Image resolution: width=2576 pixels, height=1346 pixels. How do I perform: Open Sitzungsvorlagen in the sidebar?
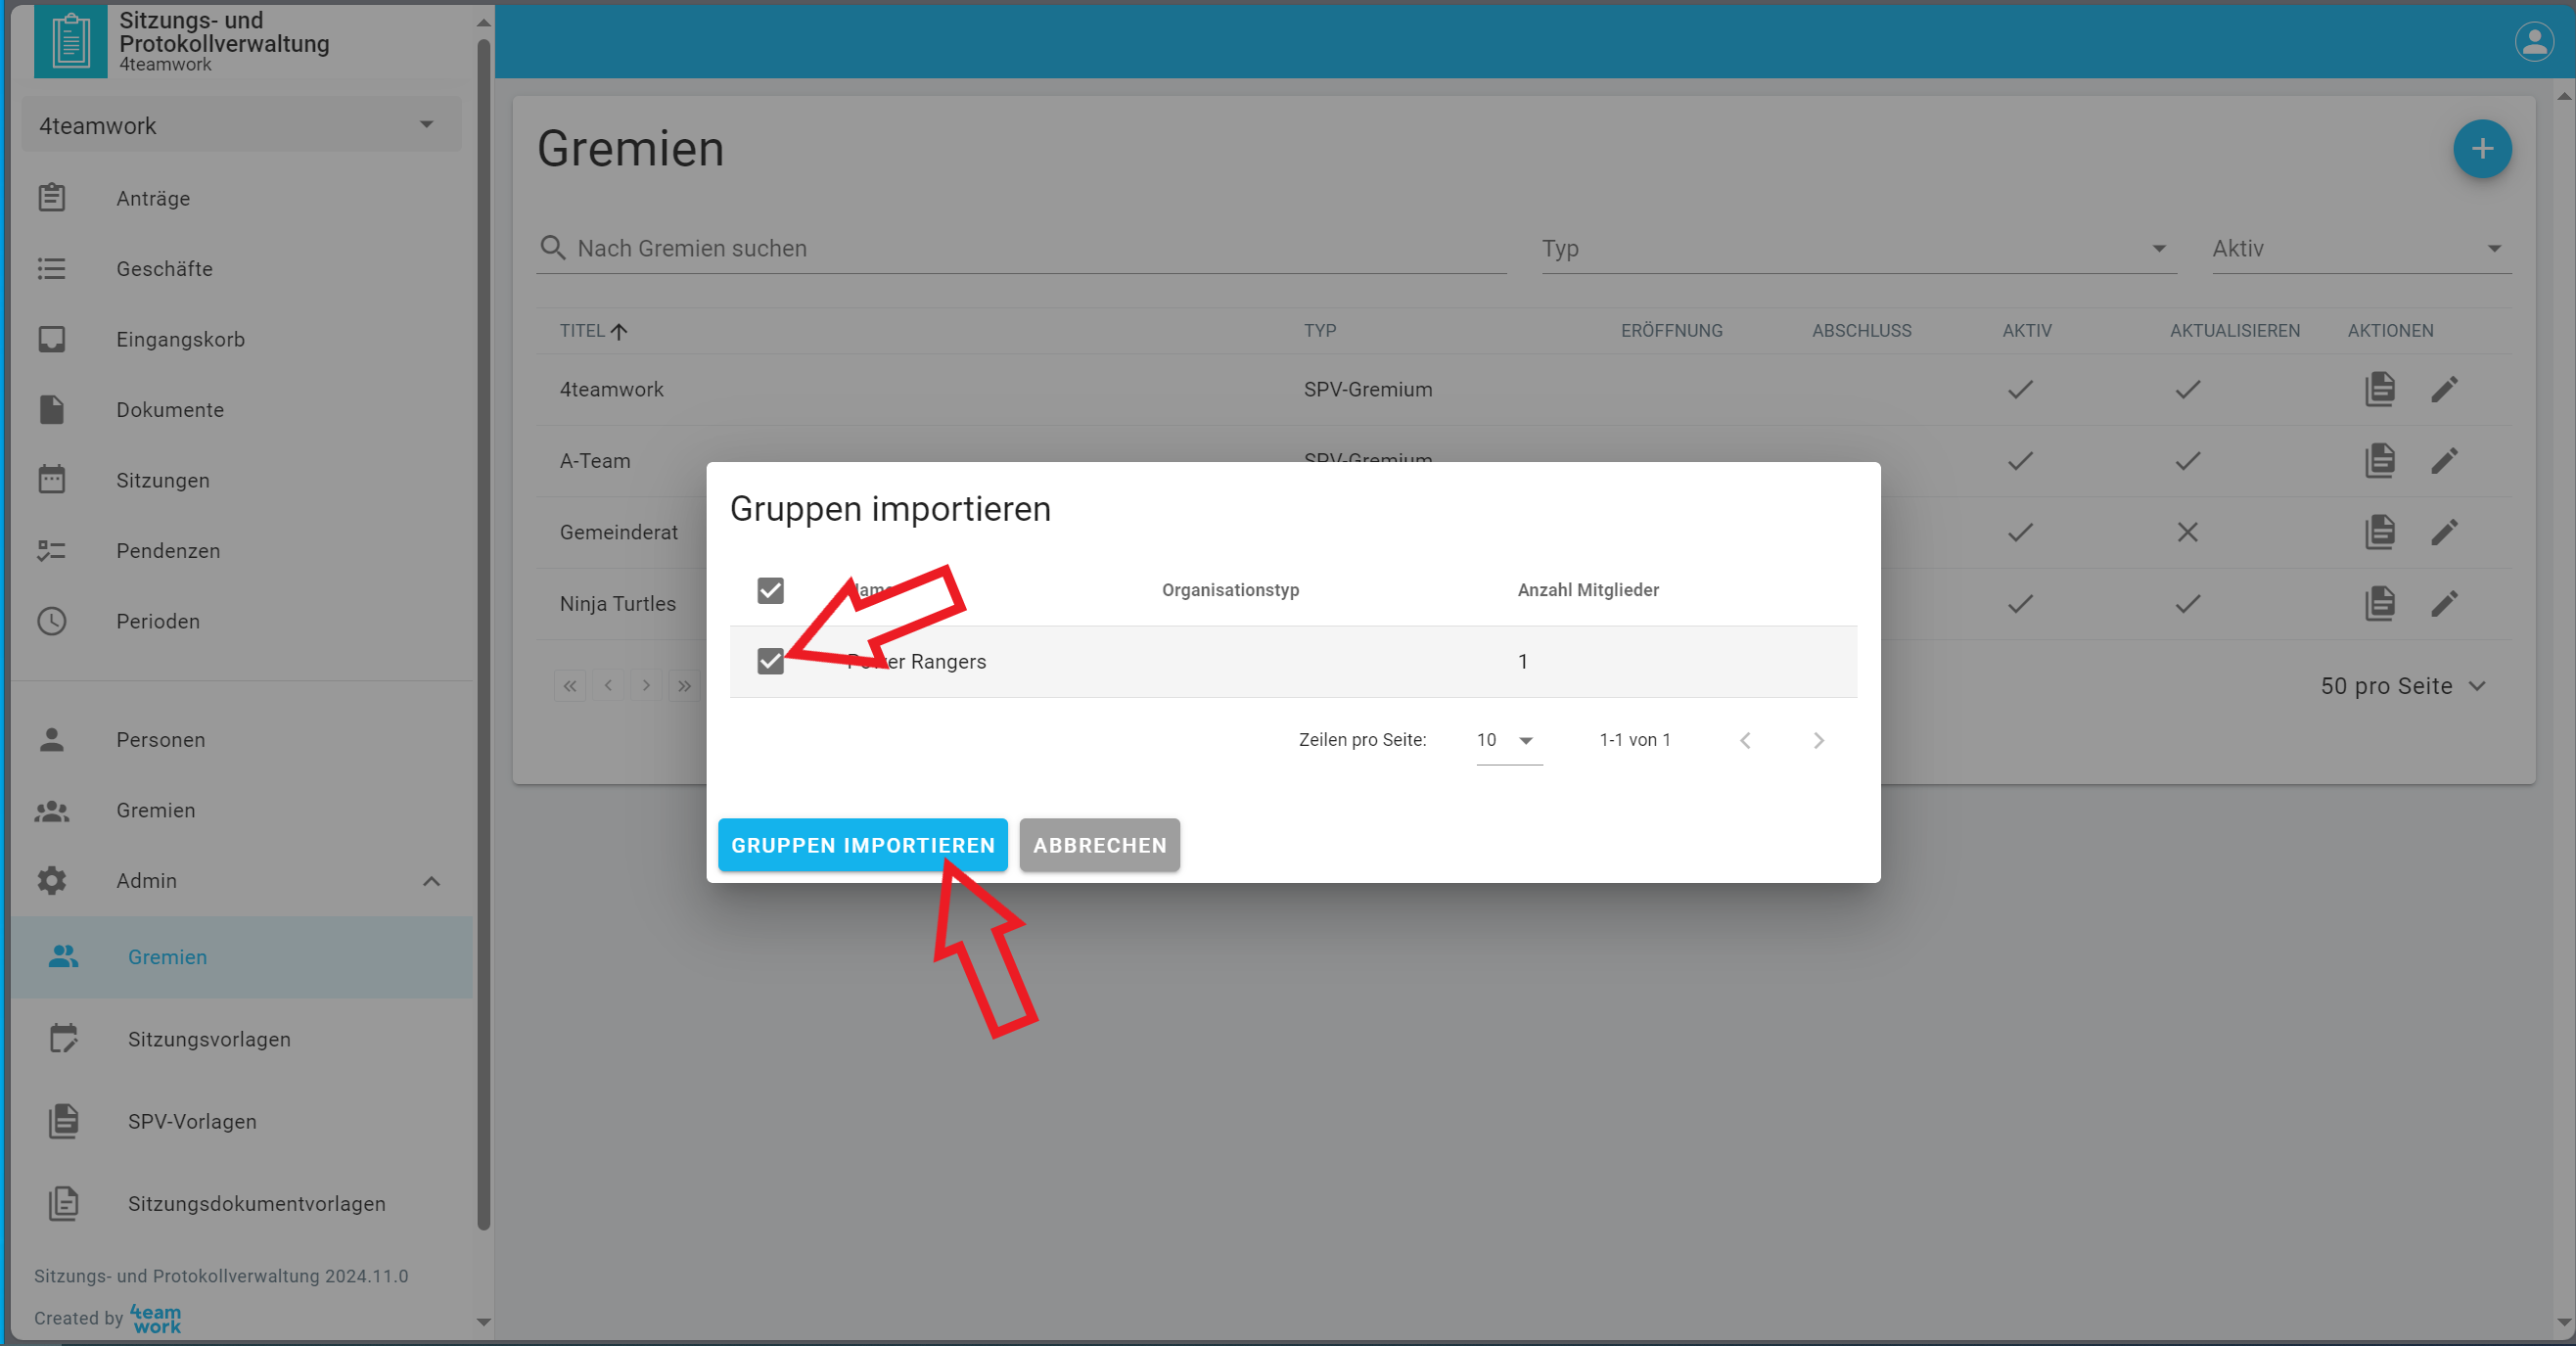tap(209, 1039)
